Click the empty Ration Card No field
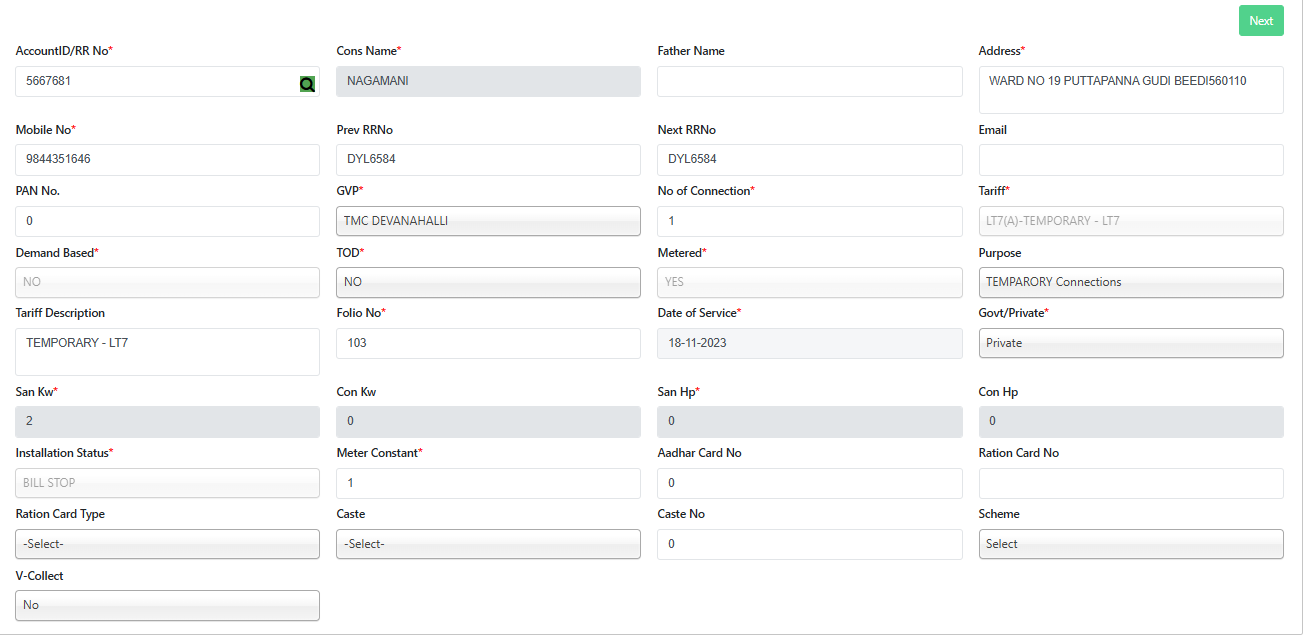Image resolution: width=1303 pixels, height=637 pixels. [1131, 483]
